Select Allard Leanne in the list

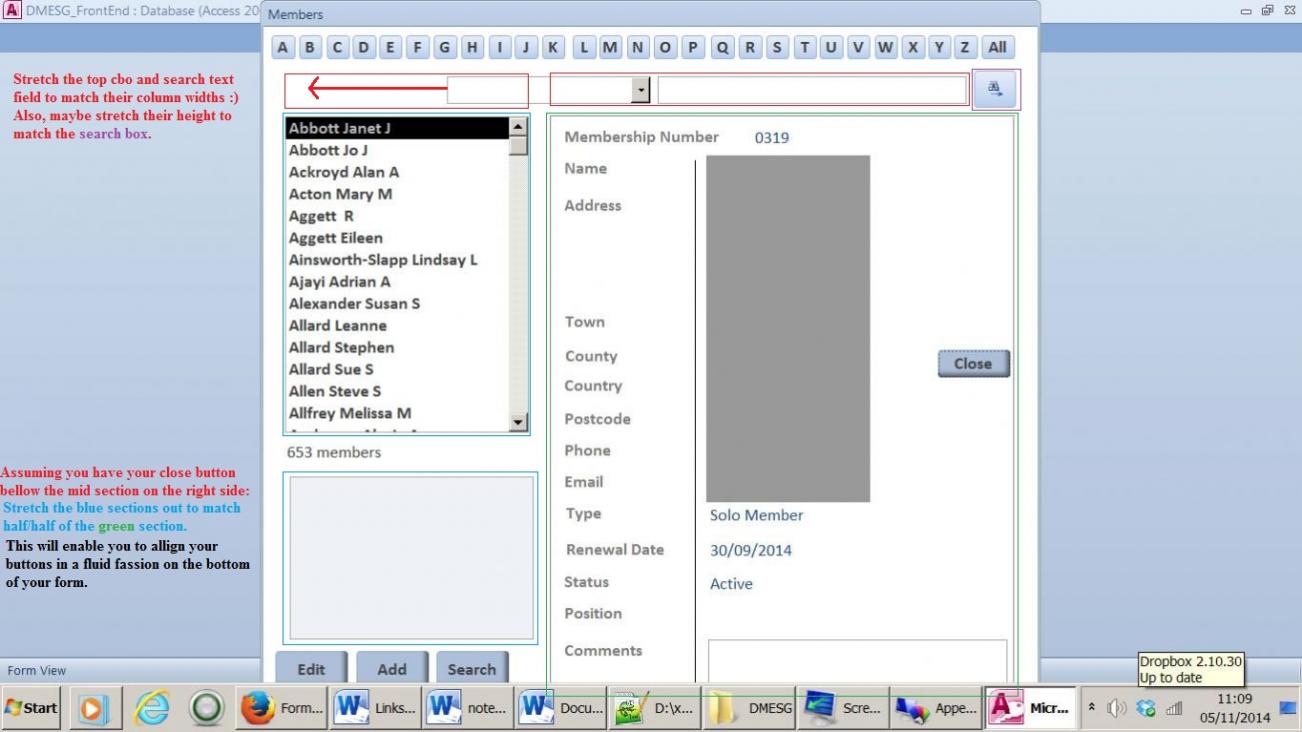397,325
